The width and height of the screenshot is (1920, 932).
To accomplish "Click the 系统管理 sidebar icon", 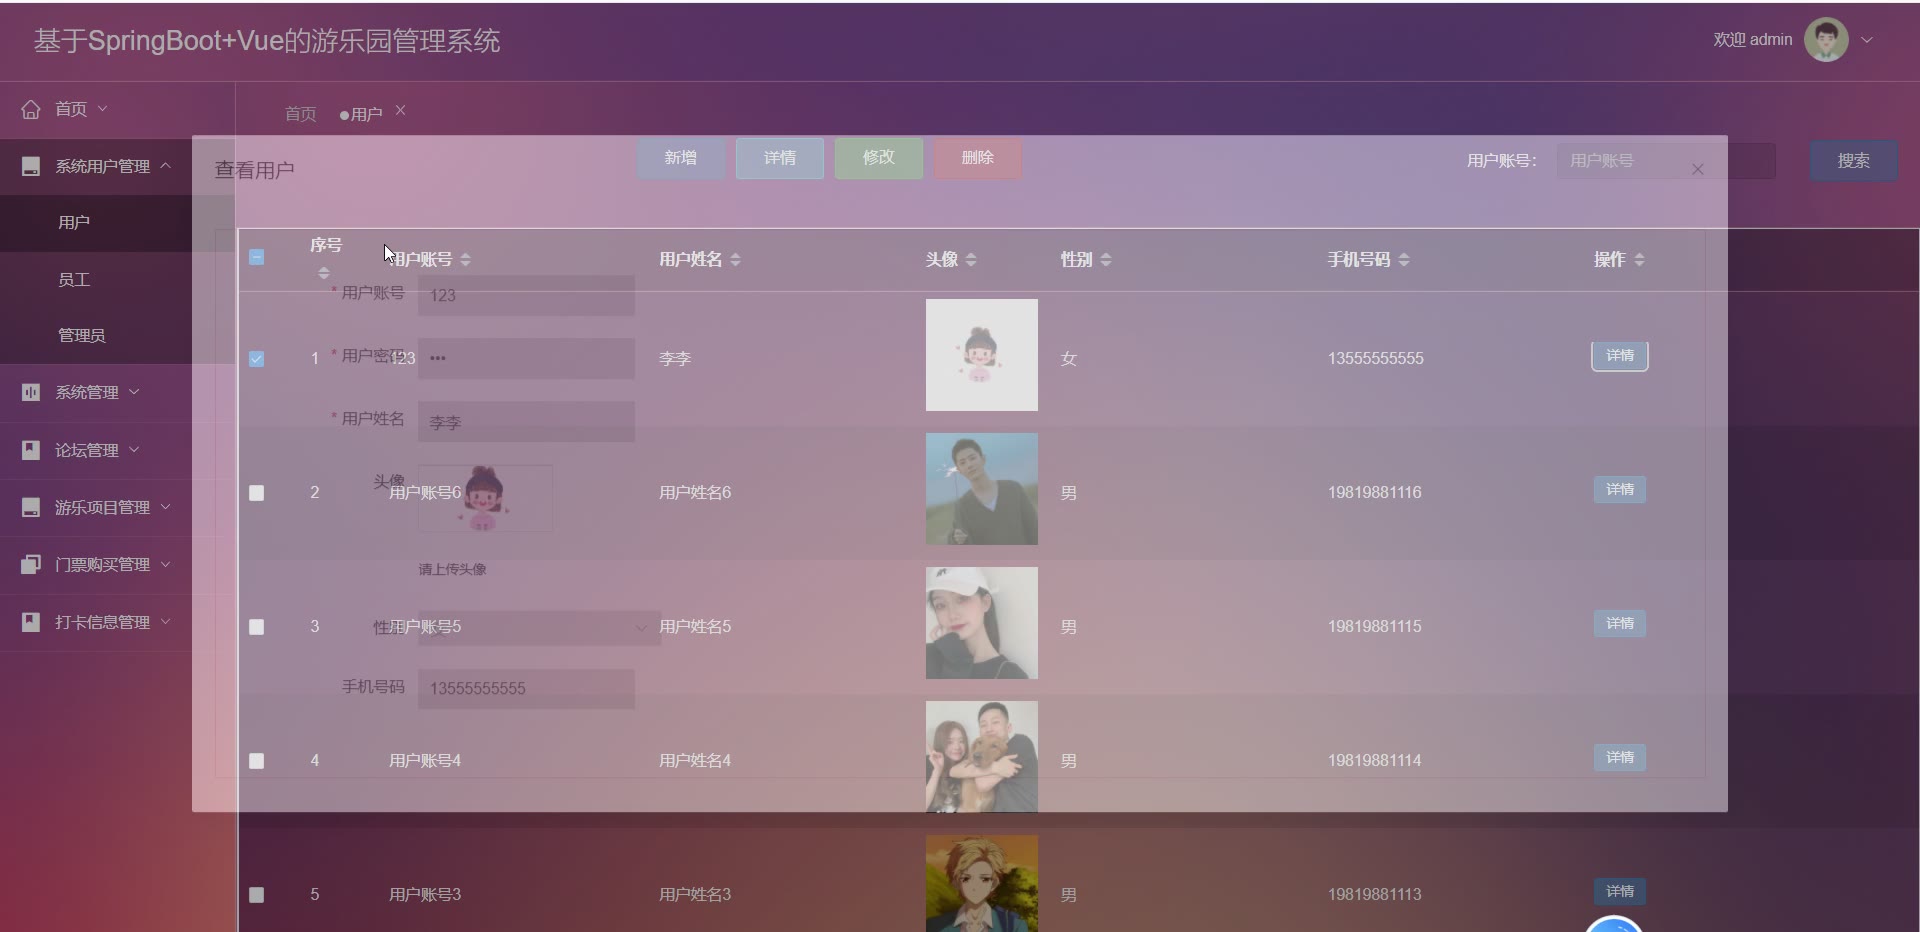I will [x=31, y=392].
